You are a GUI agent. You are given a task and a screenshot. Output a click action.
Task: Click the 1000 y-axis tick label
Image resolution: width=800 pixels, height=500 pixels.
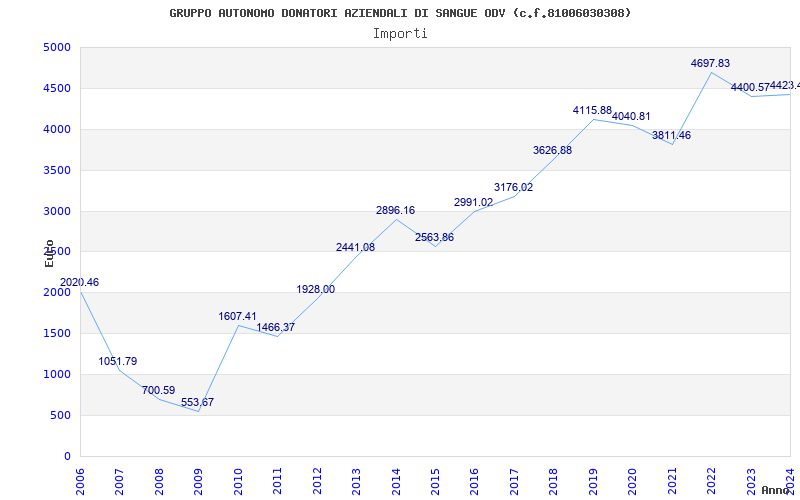[57, 374]
